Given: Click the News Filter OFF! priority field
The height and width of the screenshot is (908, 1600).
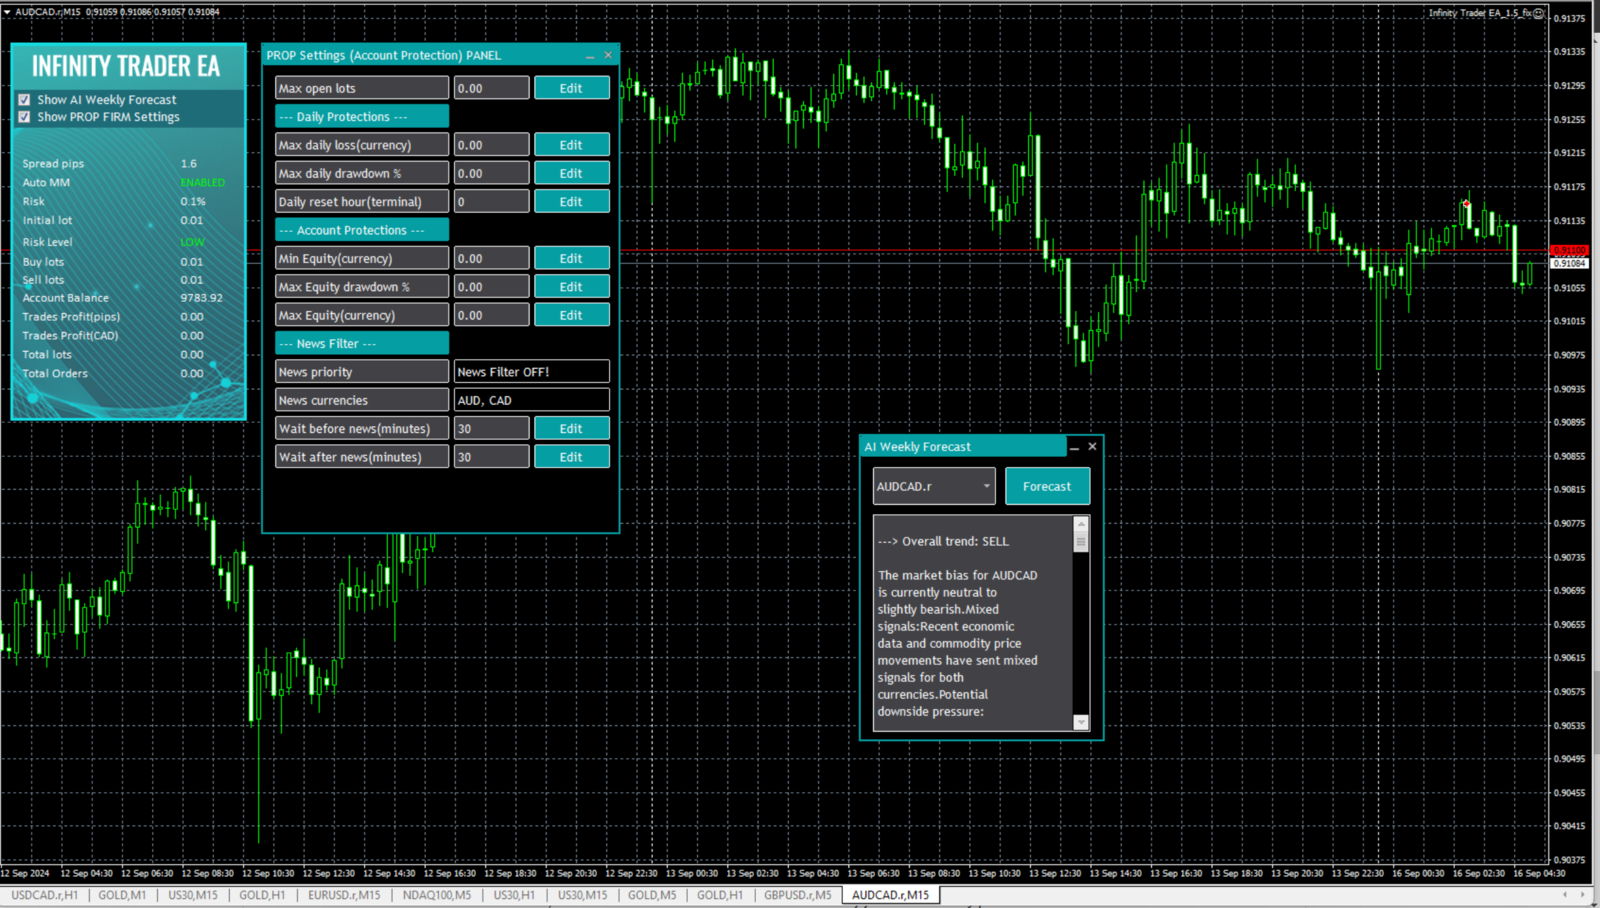Looking at the screenshot, I should (x=531, y=372).
